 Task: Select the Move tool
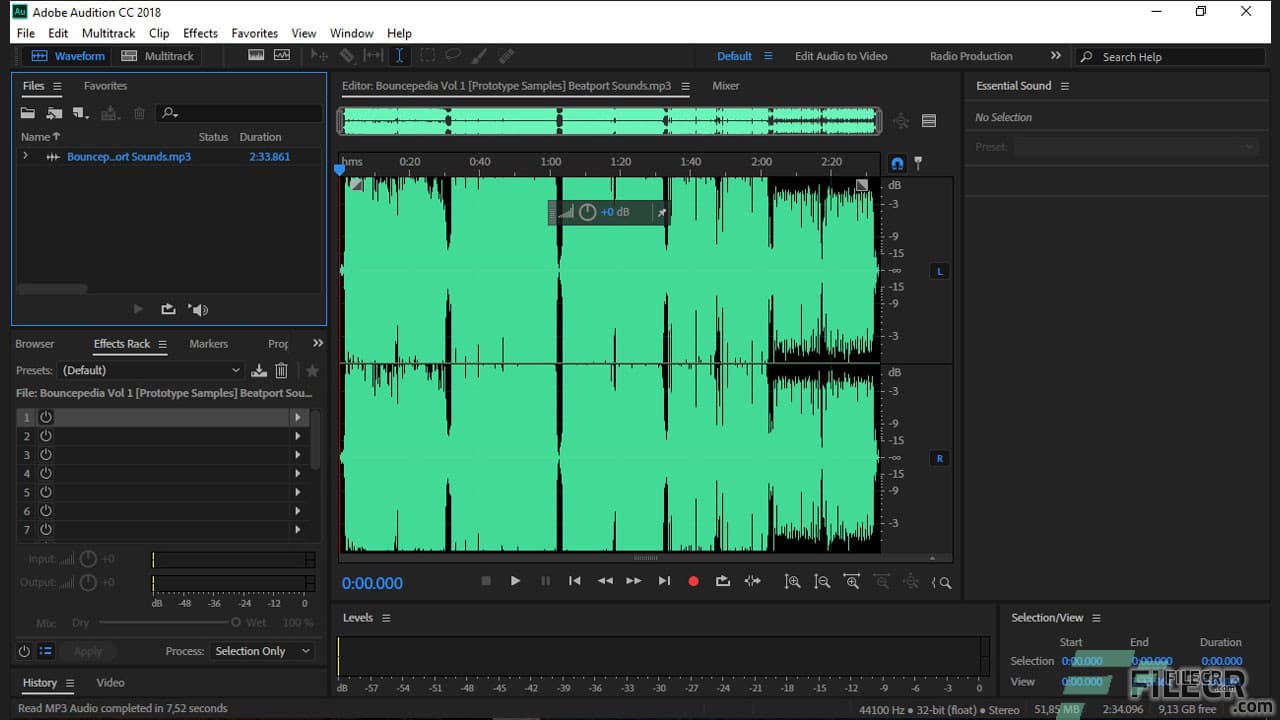coord(318,56)
